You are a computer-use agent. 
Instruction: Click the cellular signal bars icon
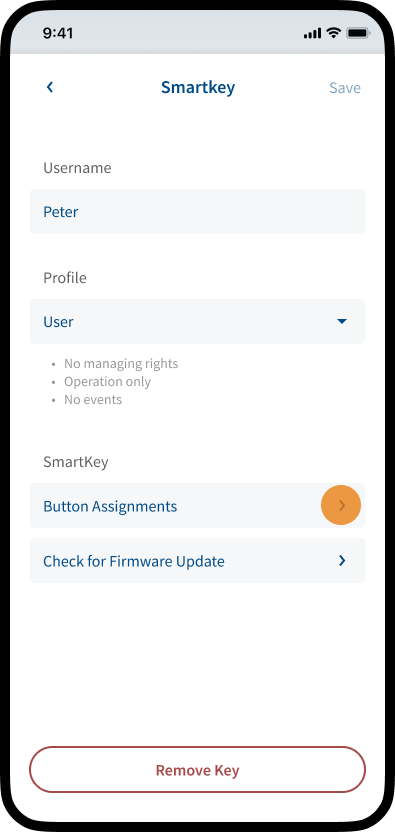[313, 33]
